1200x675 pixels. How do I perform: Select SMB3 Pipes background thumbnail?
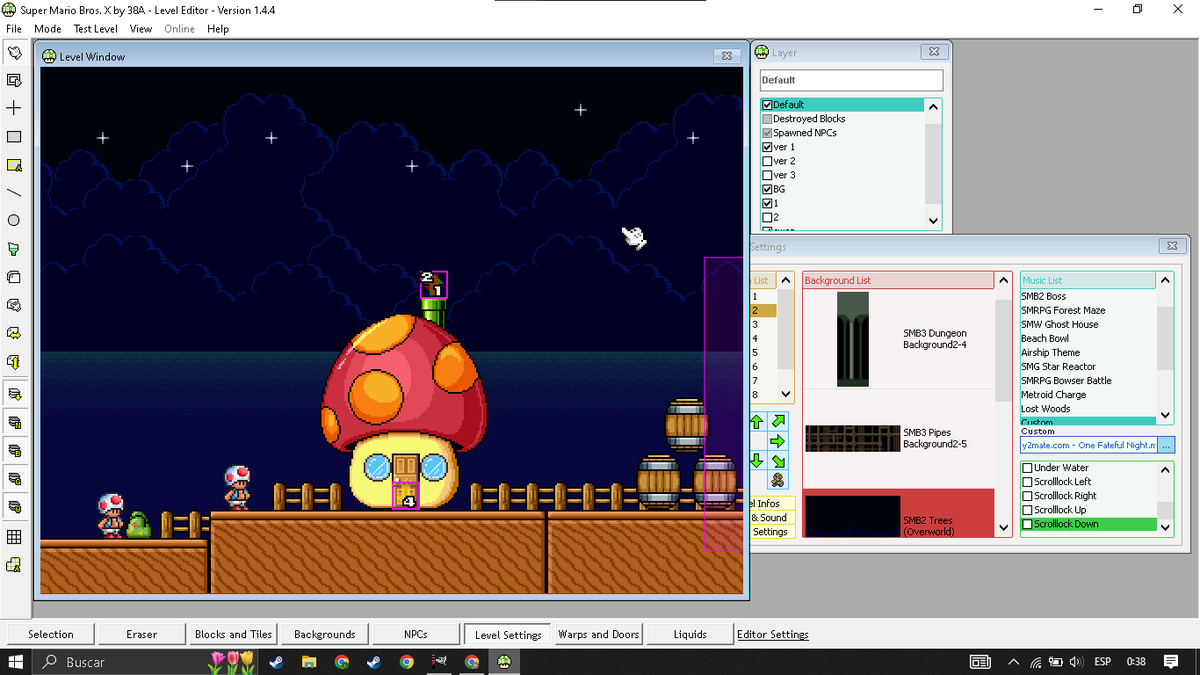[x=851, y=438]
